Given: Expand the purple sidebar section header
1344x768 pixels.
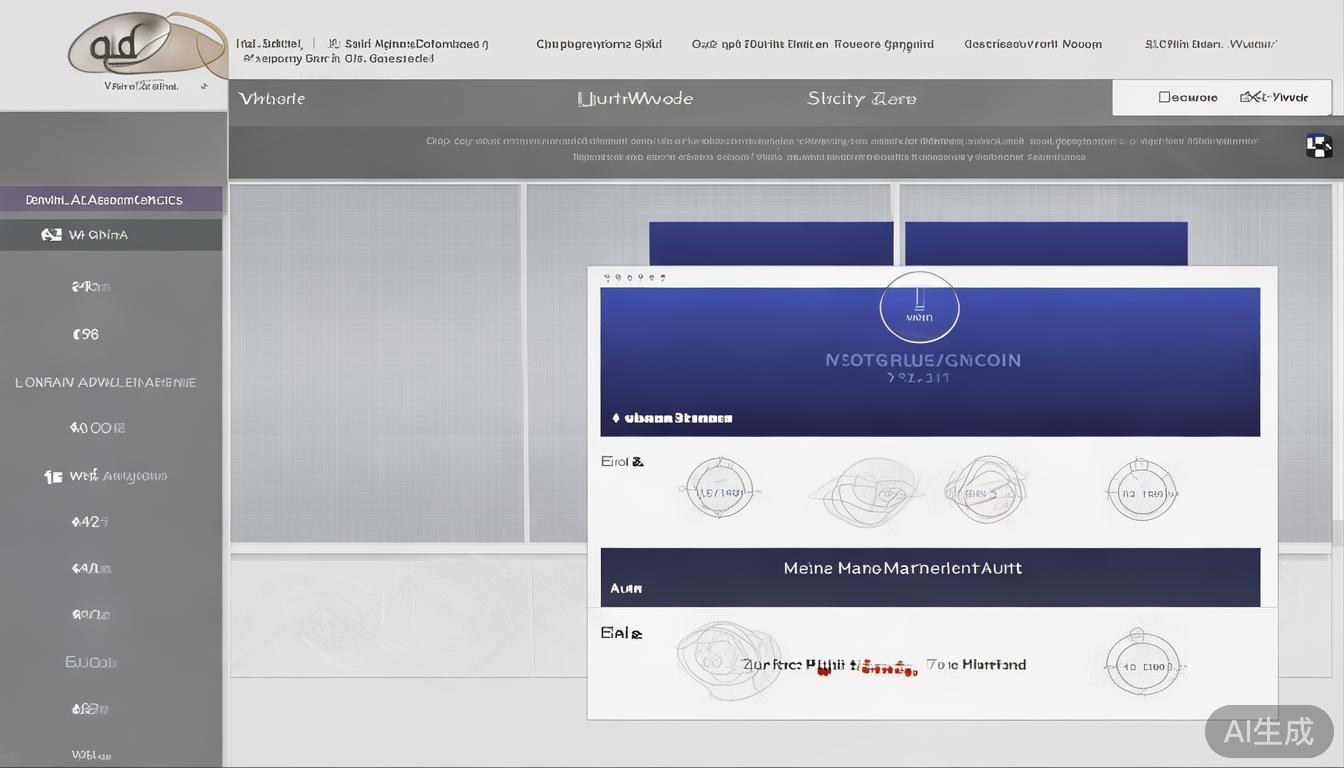Looking at the screenshot, I should coord(110,199).
